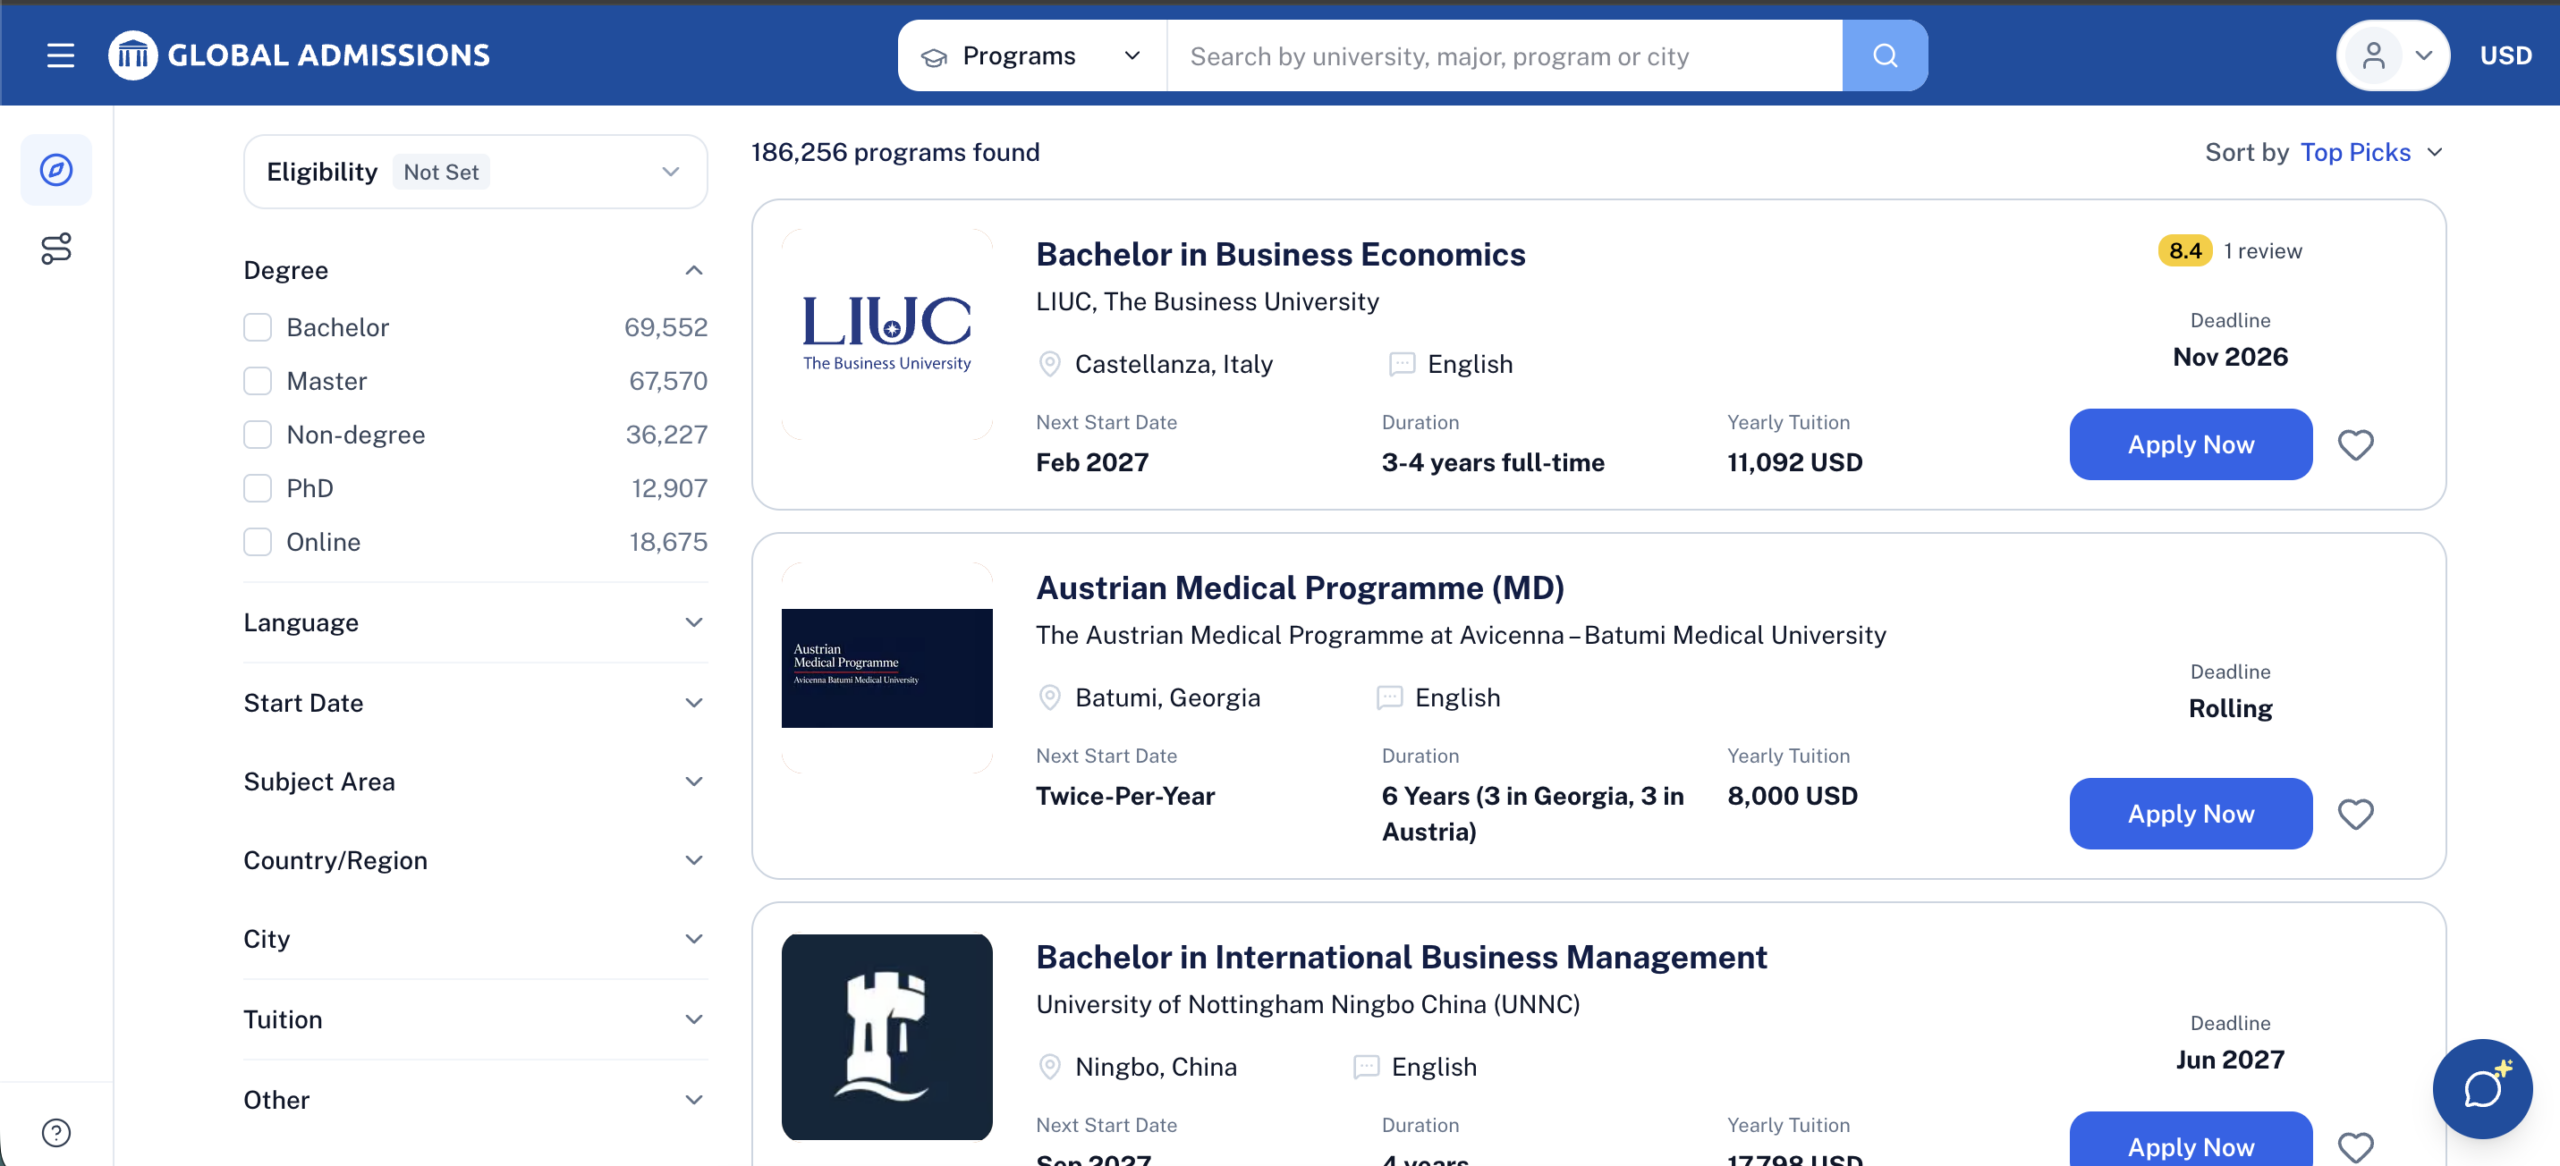The height and width of the screenshot is (1166, 2560).
Task: Click the Online count 18,675
Action: point(668,542)
